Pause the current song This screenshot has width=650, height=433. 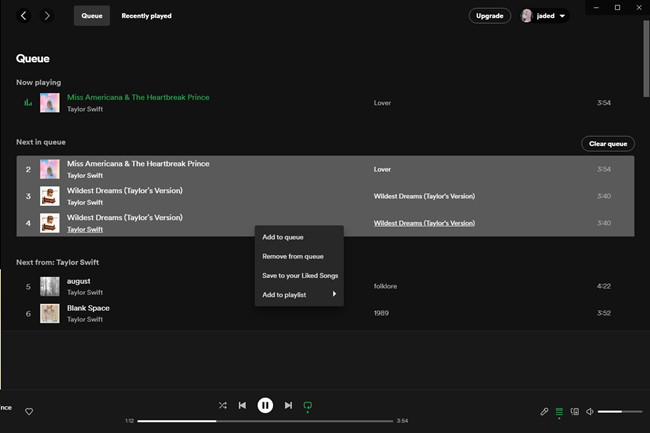265,405
